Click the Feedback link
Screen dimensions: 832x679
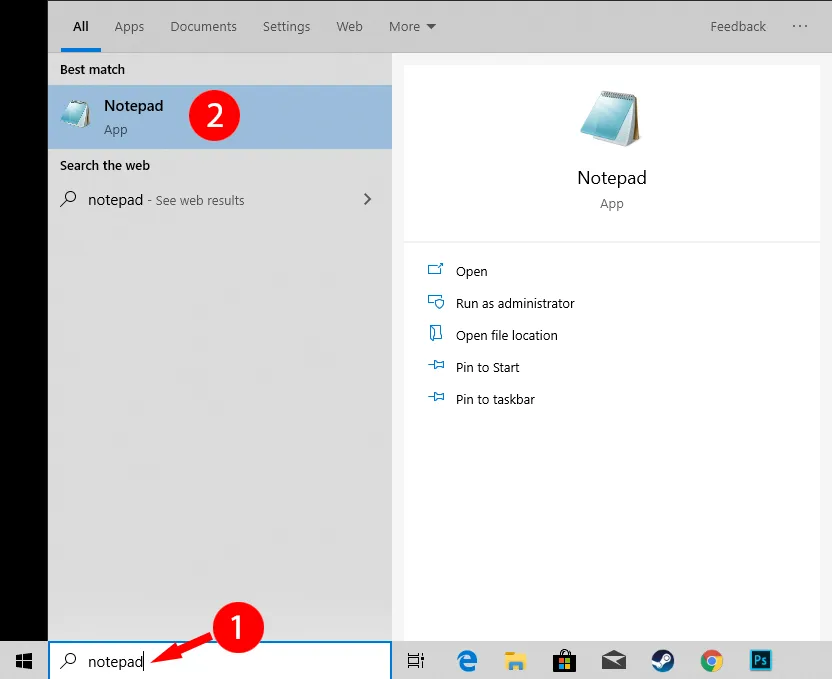click(738, 26)
